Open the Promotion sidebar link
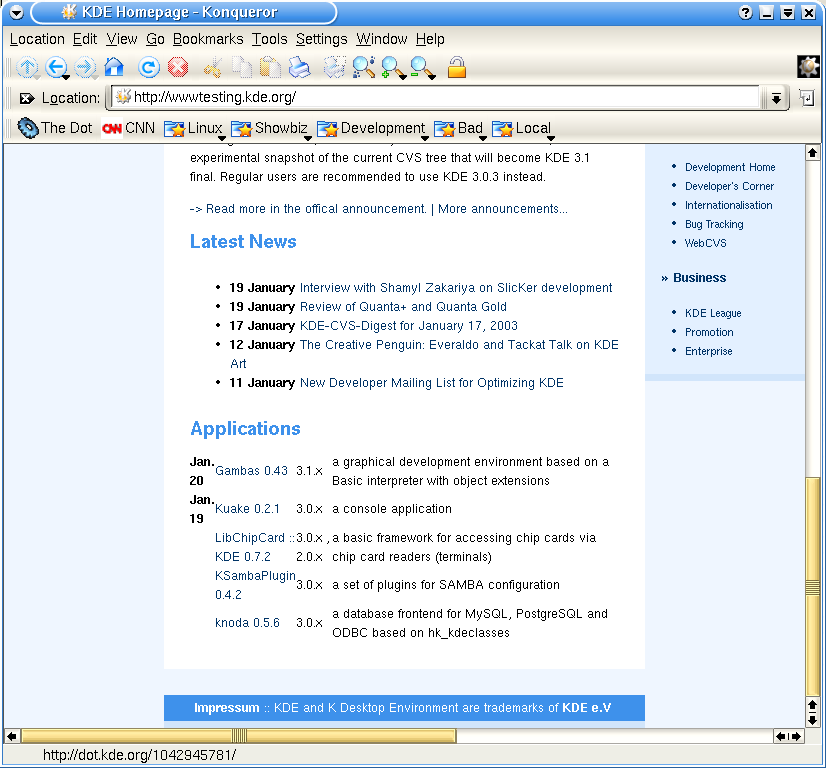 pos(709,332)
